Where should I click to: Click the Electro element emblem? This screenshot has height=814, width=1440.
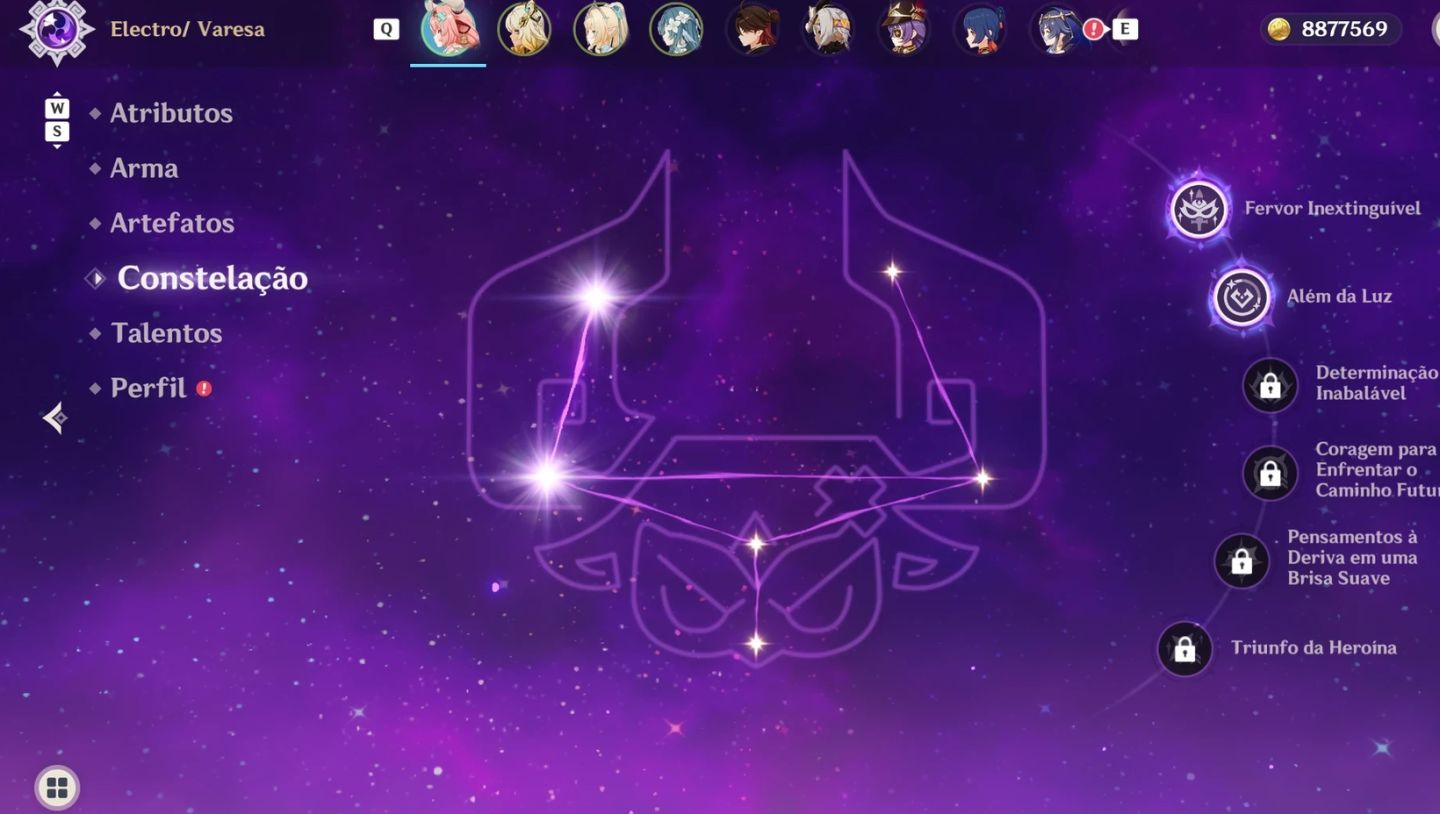57,29
